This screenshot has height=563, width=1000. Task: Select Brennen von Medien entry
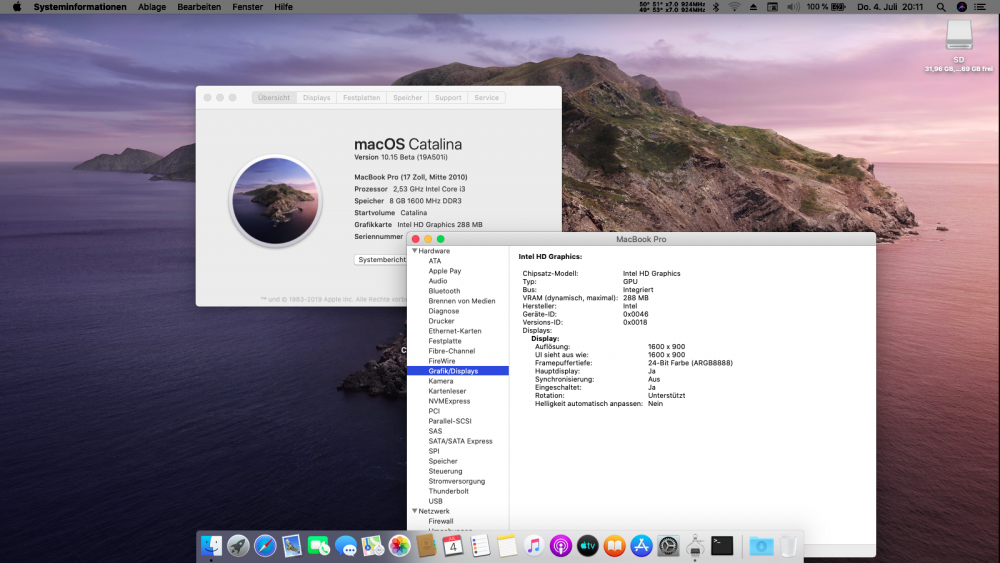point(462,301)
